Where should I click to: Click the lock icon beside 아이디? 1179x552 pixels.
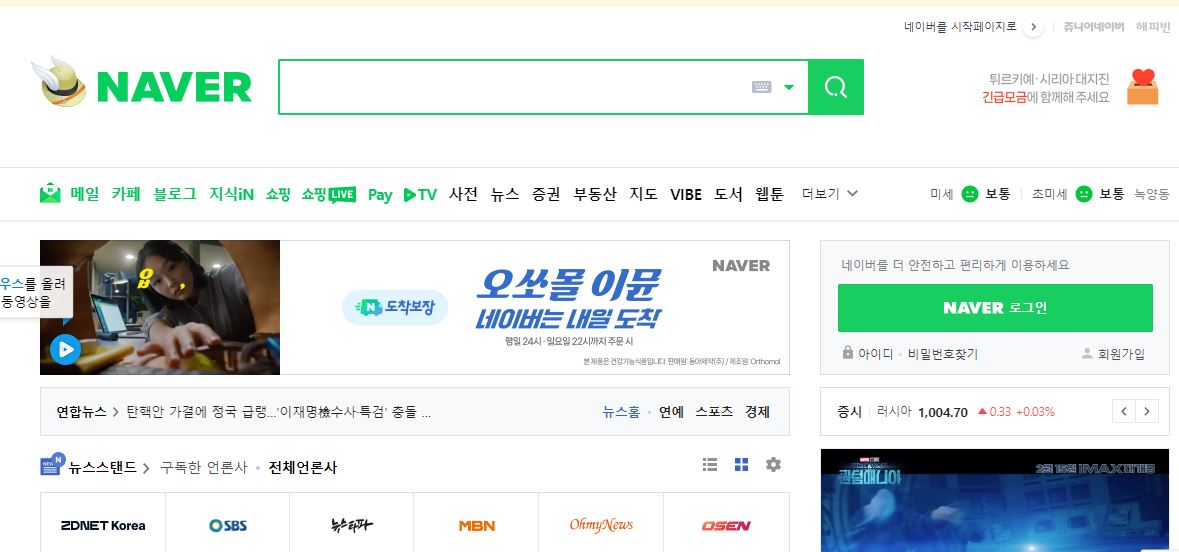point(848,353)
